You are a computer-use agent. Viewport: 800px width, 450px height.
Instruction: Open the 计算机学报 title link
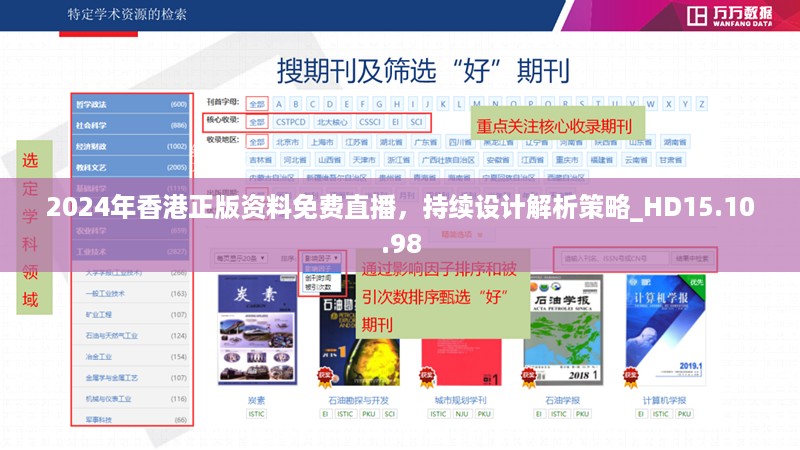coord(665,400)
